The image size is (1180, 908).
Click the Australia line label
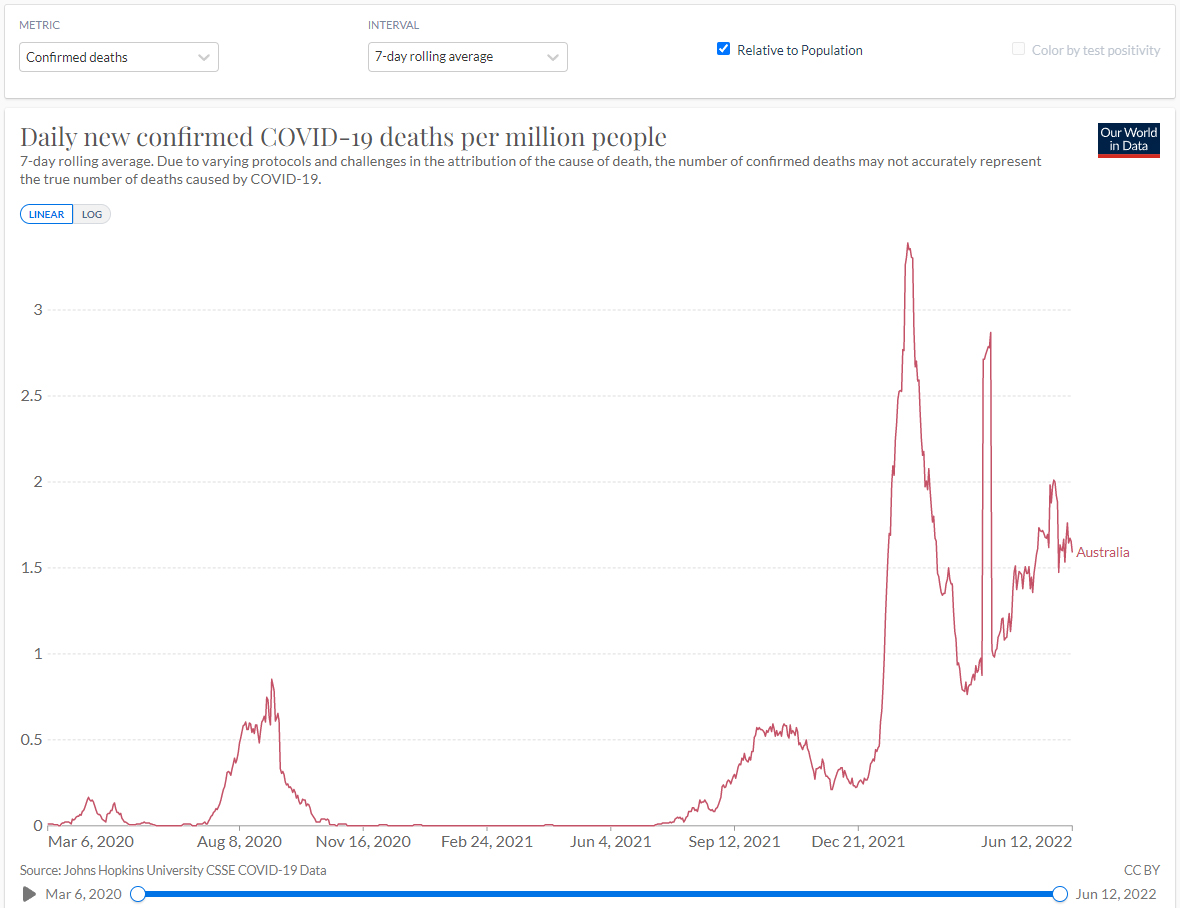(1103, 552)
